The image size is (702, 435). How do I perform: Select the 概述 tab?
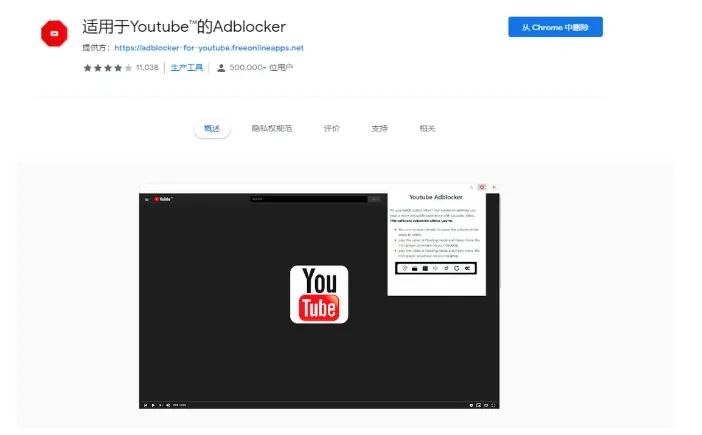point(212,128)
